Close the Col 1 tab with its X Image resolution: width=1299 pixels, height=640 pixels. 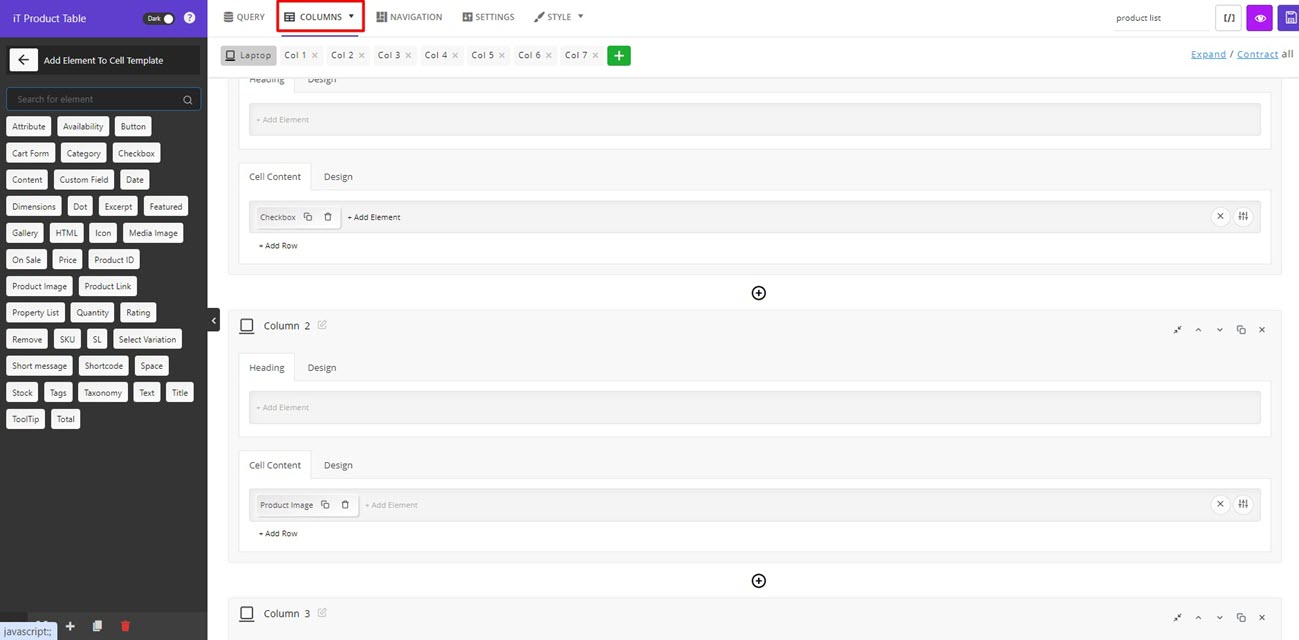coord(315,56)
